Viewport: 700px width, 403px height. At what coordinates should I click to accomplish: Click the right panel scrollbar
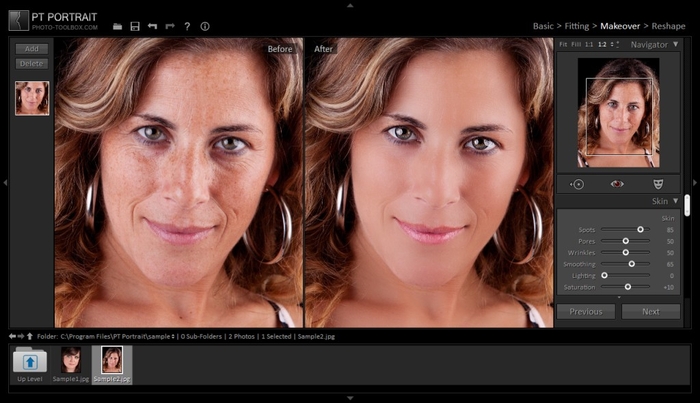[687, 205]
